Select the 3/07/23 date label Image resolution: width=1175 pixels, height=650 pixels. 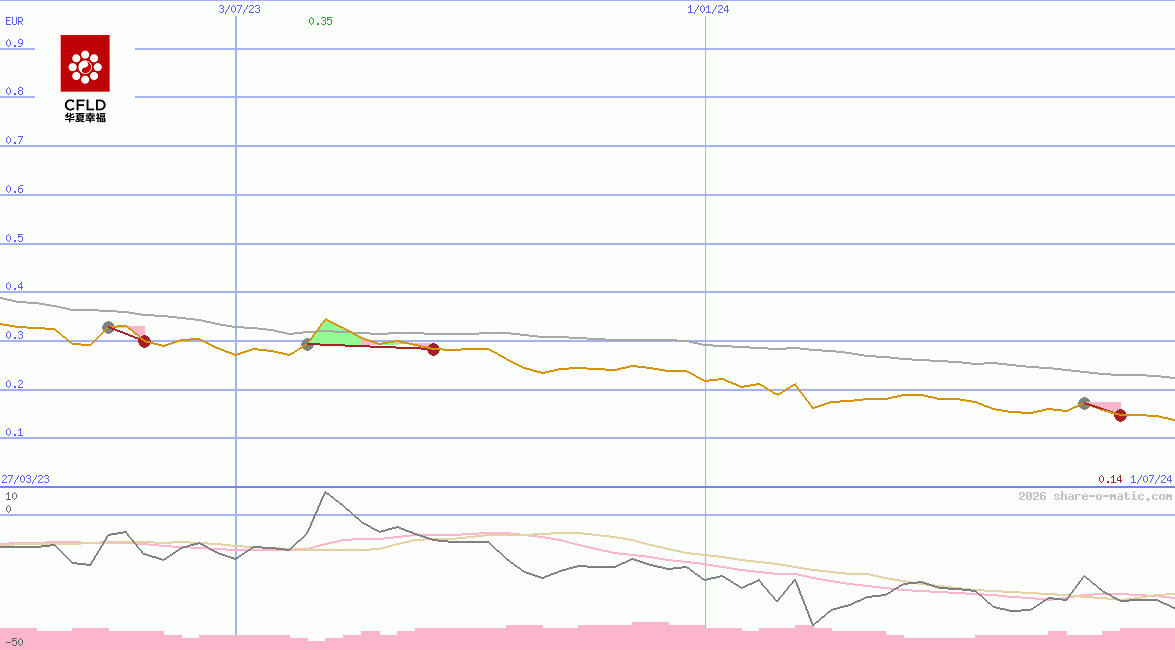click(239, 9)
